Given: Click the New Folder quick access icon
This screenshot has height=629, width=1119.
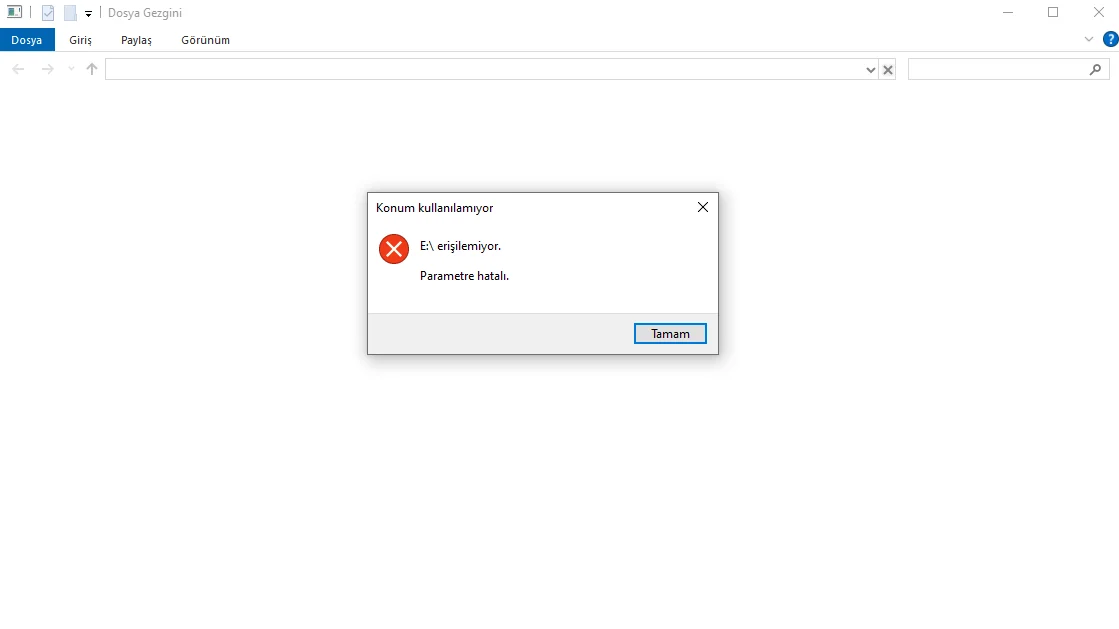Looking at the screenshot, I should coord(70,13).
